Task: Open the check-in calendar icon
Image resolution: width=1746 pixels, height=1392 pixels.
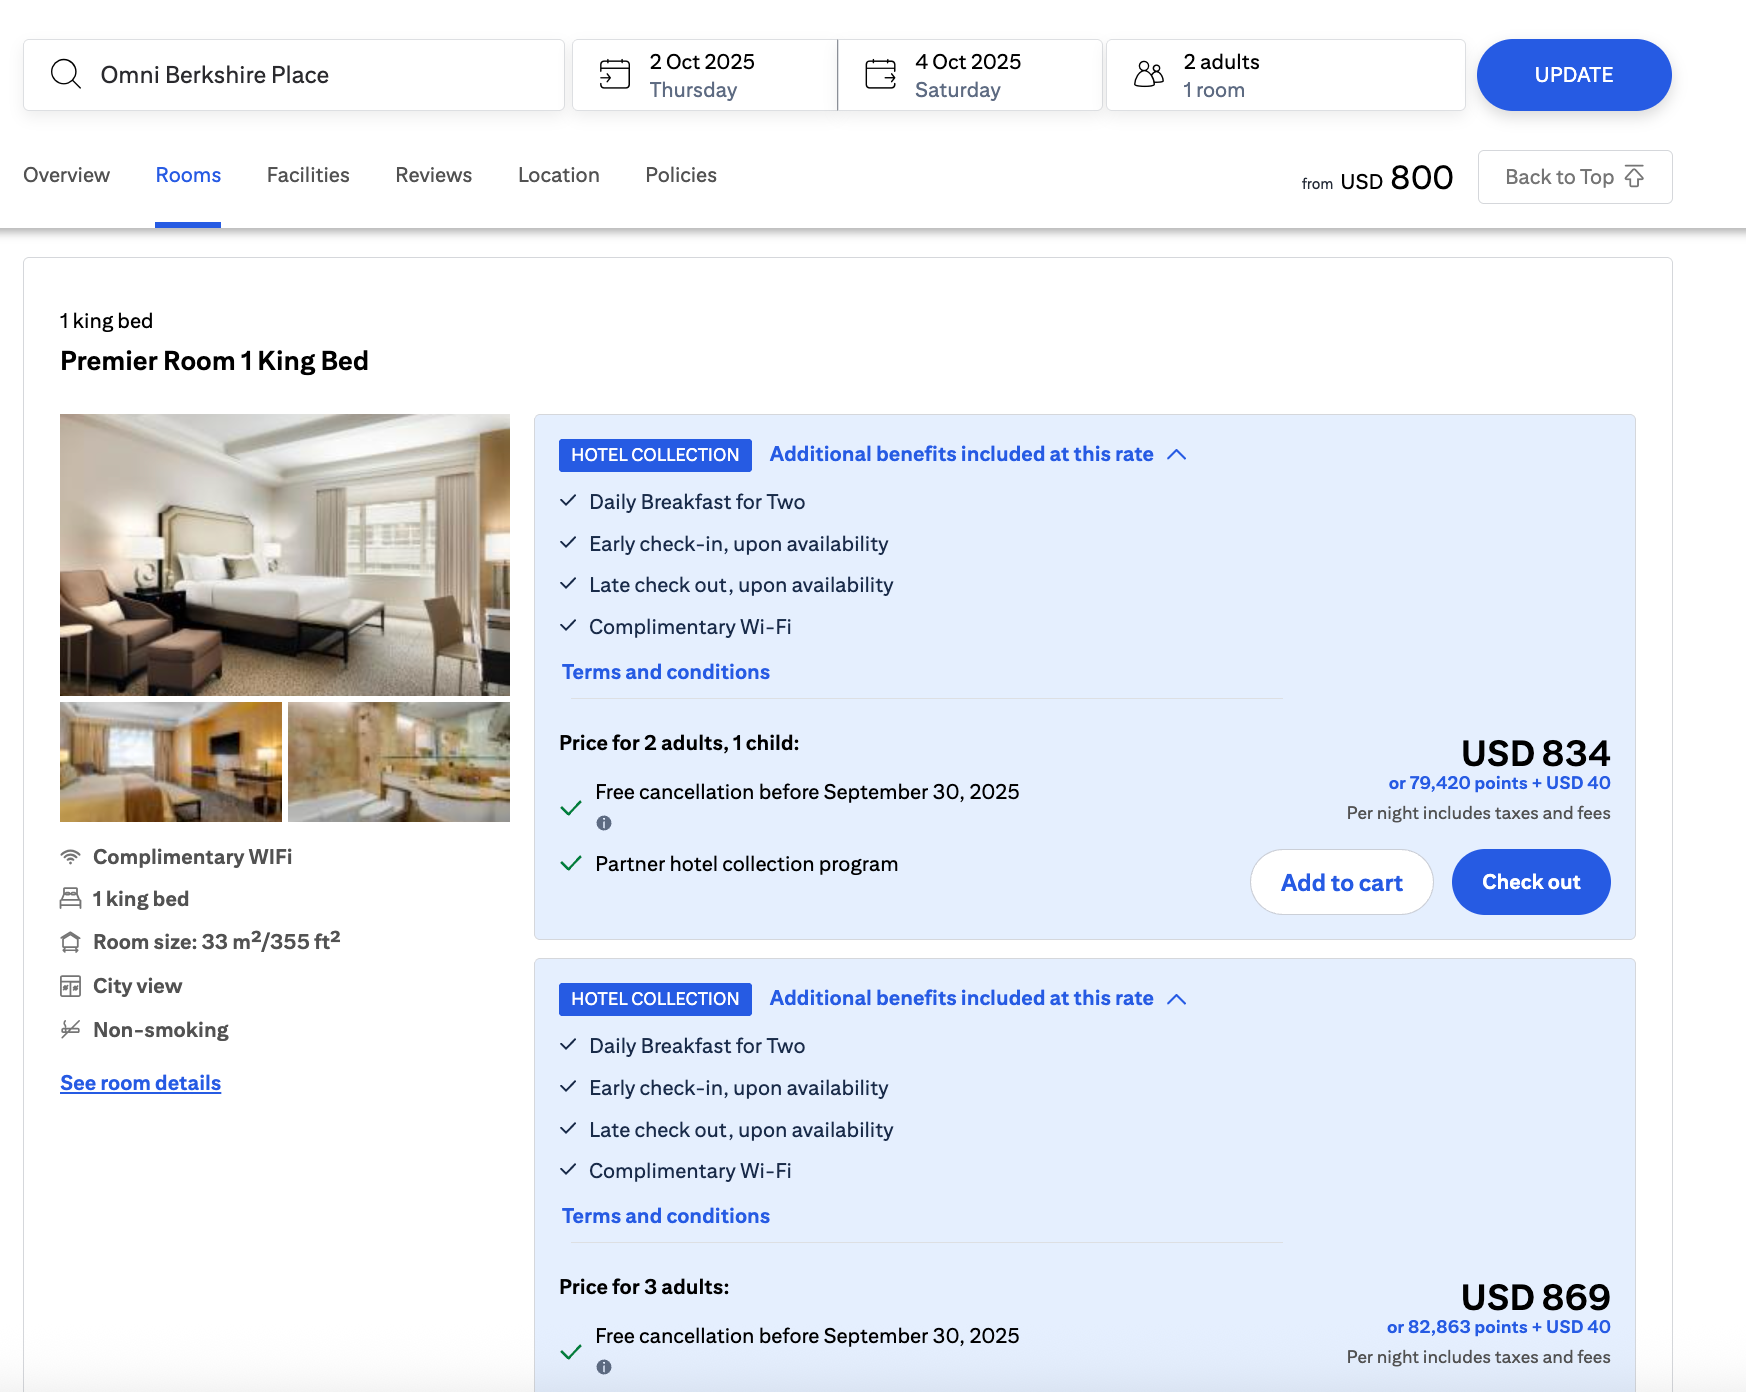Action: pos(614,74)
